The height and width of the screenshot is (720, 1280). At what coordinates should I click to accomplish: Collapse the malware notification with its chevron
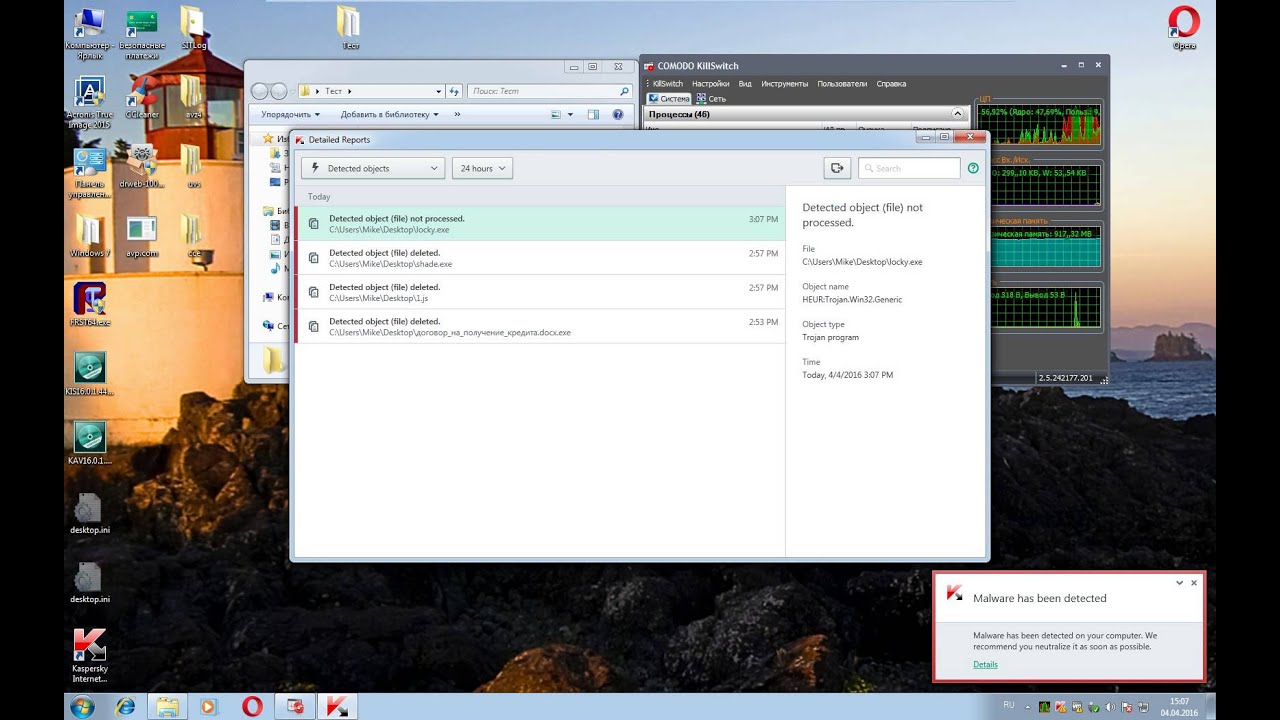pyautogui.click(x=1179, y=583)
